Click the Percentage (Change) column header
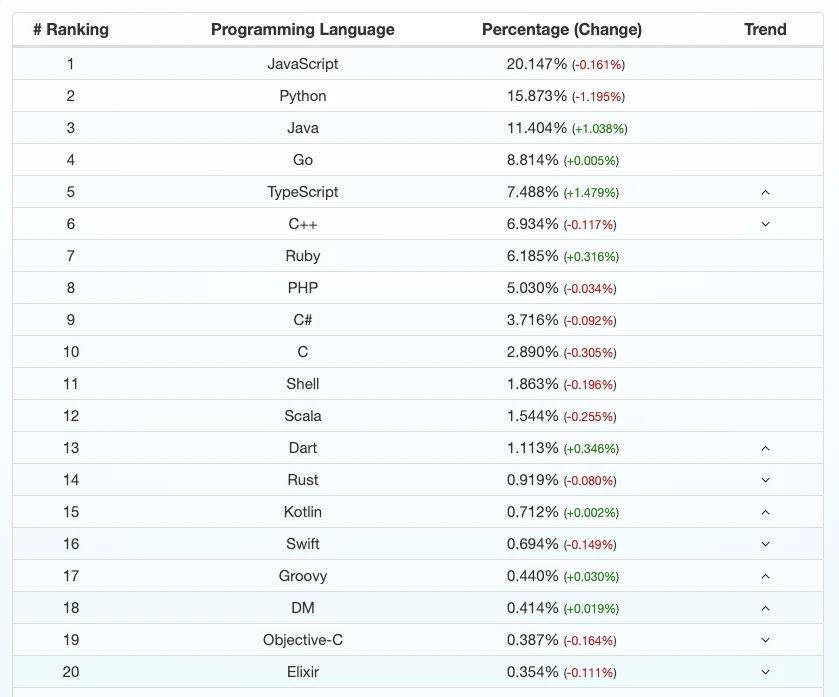The image size is (839, 697). click(562, 30)
